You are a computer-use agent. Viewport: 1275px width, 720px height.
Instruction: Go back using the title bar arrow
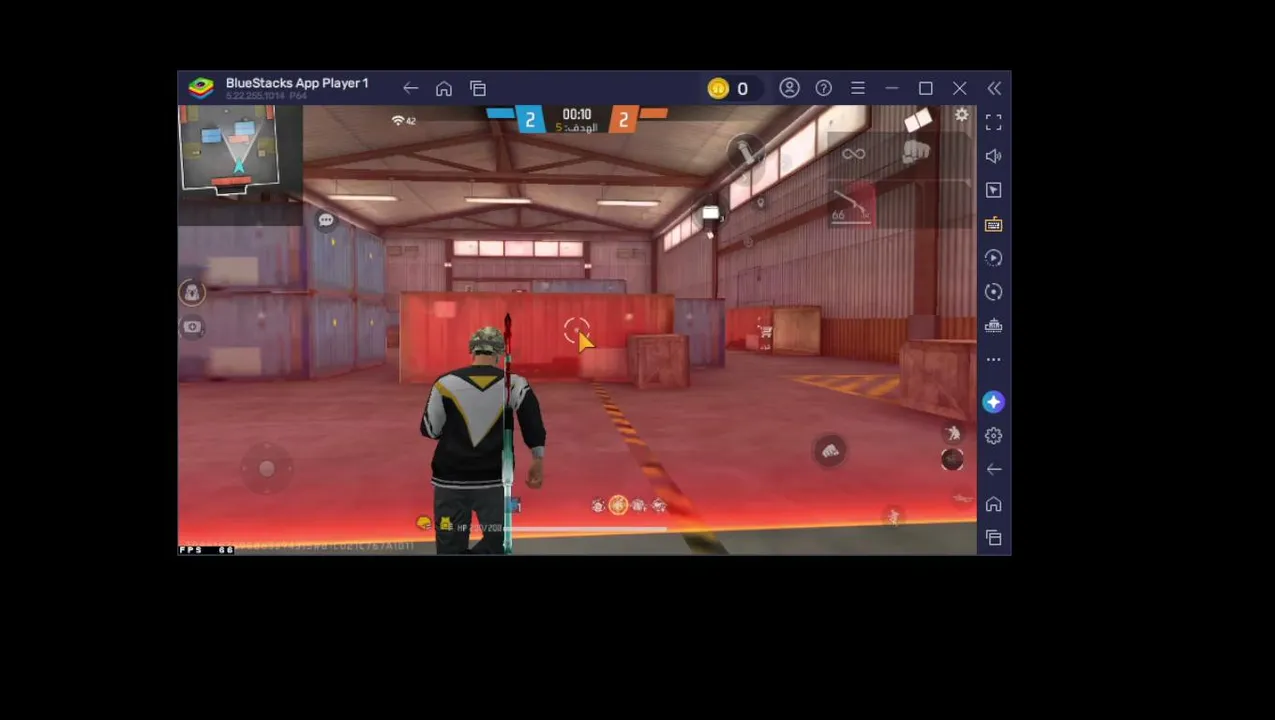click(x=410, y=89)
